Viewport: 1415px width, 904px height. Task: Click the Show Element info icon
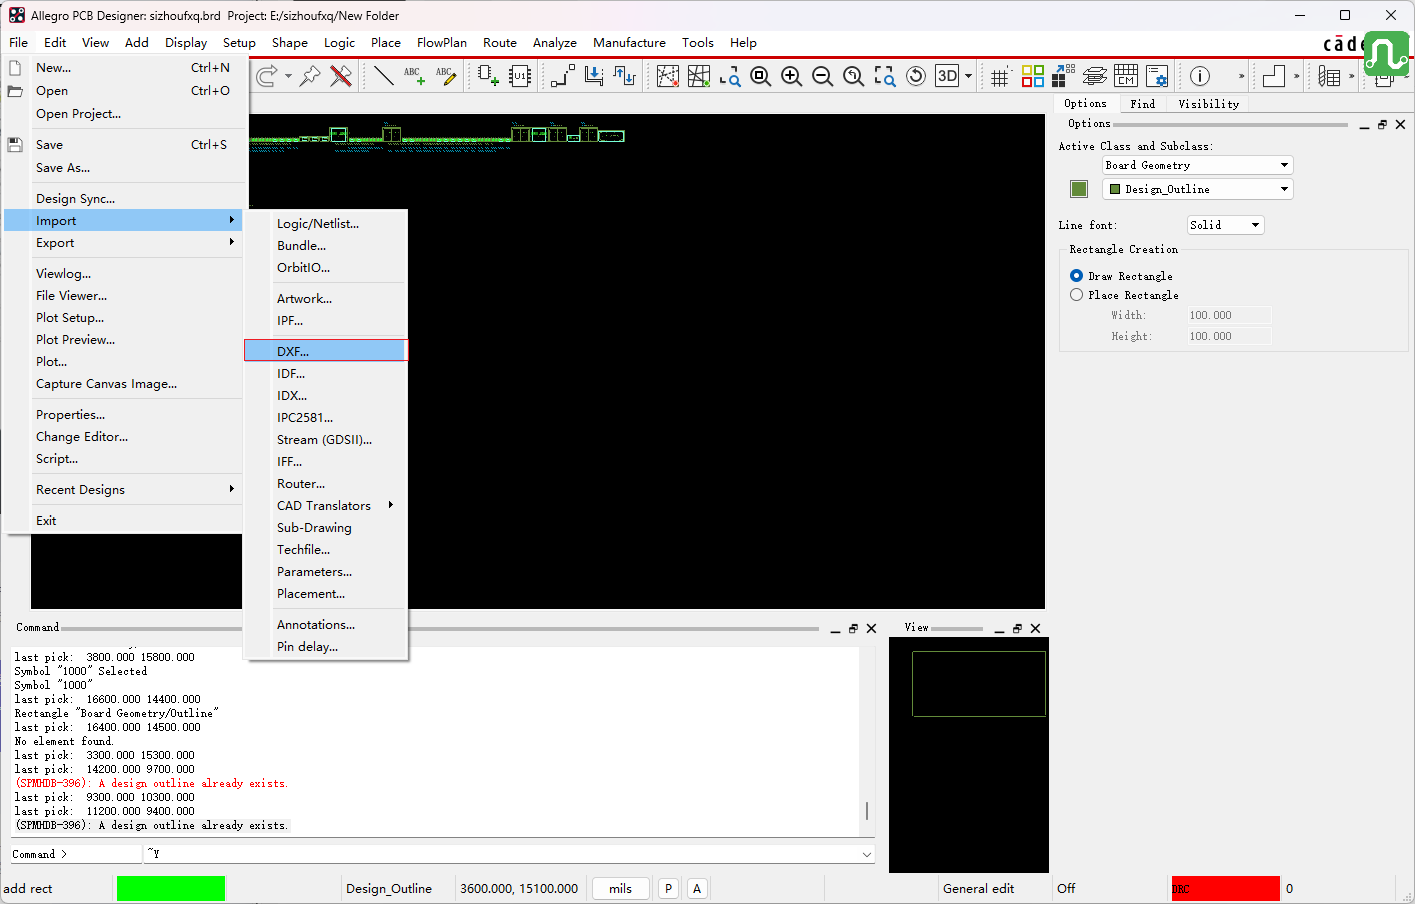(1200, 76)
